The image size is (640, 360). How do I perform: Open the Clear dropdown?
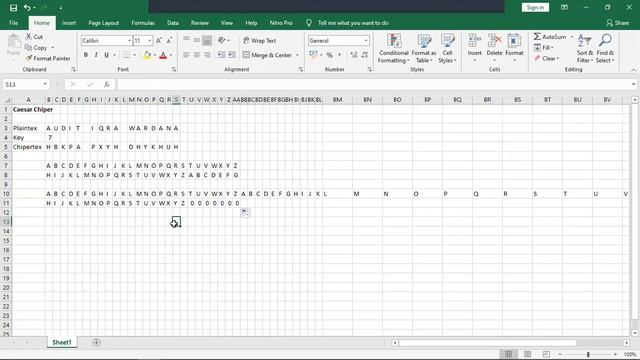click(x=547, y=58)
